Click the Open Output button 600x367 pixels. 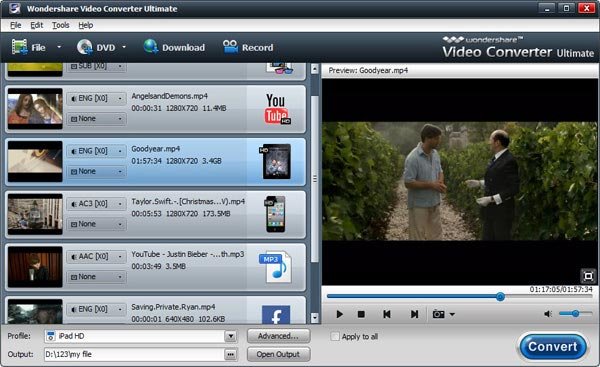pos(279,354)
